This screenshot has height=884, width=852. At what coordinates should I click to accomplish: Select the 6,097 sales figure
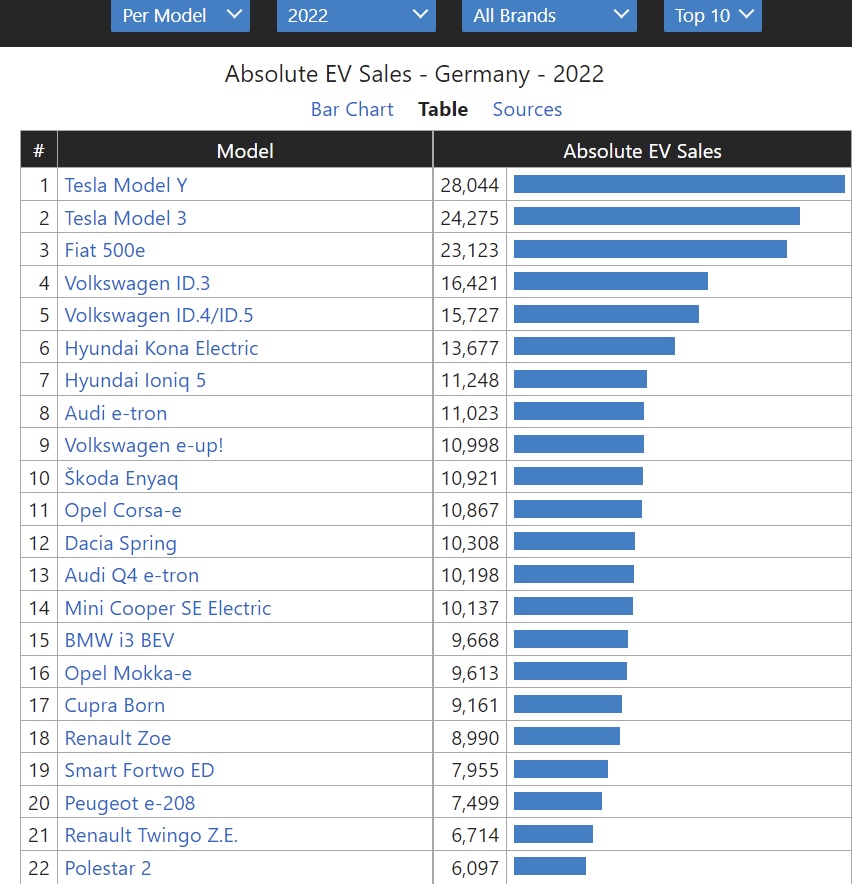pos(475,868)
